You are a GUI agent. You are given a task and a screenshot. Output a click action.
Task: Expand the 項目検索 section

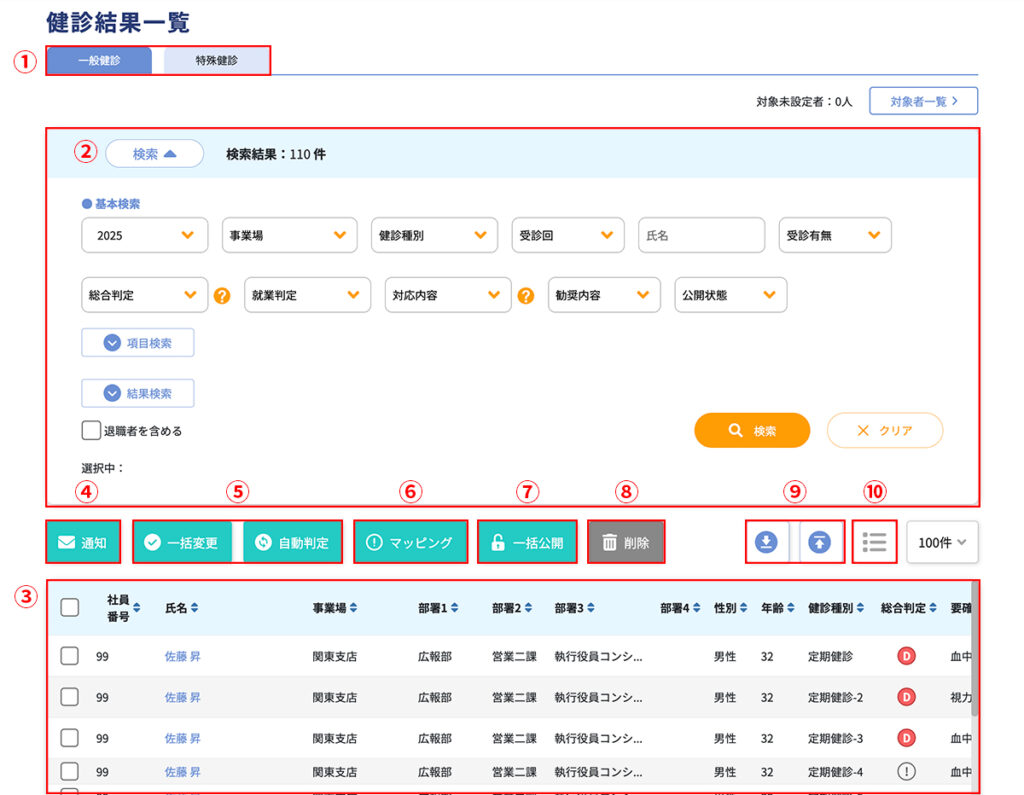[138, 343]
